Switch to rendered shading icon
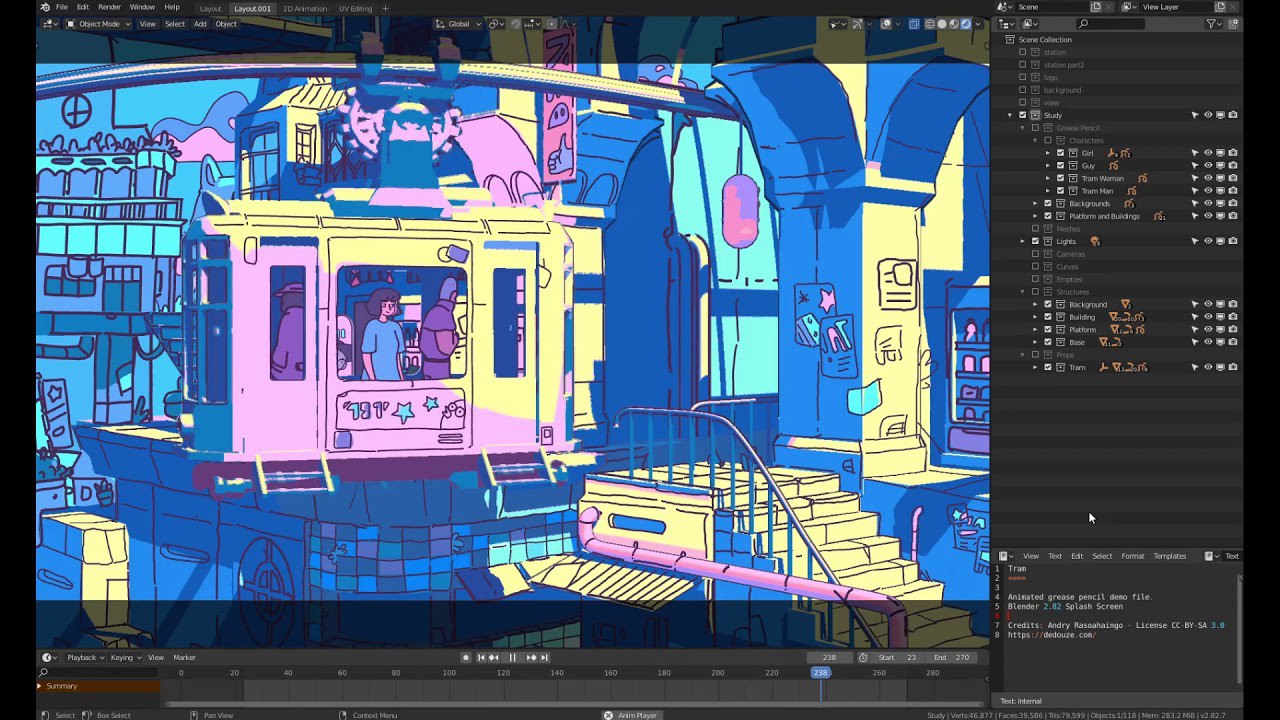The width and height of the screenshot is (1280, 720). pyautogui.click(x=966, y=24)
